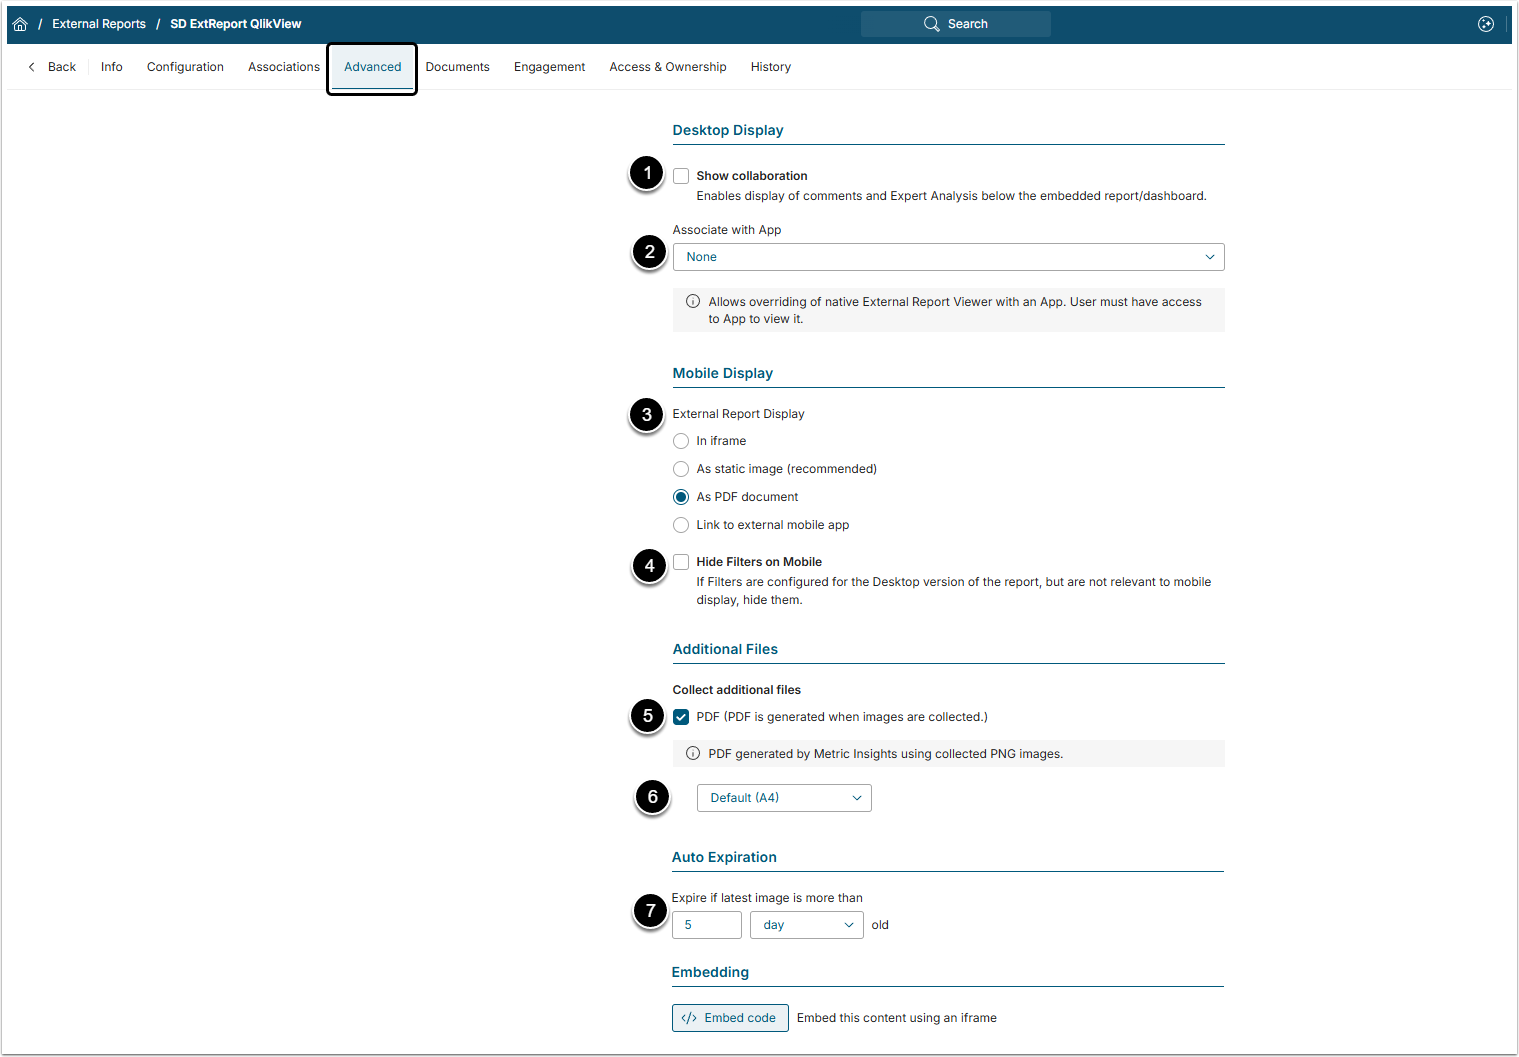Open the Info tab
1519x1057 pixels.
(x=112, y=67)
